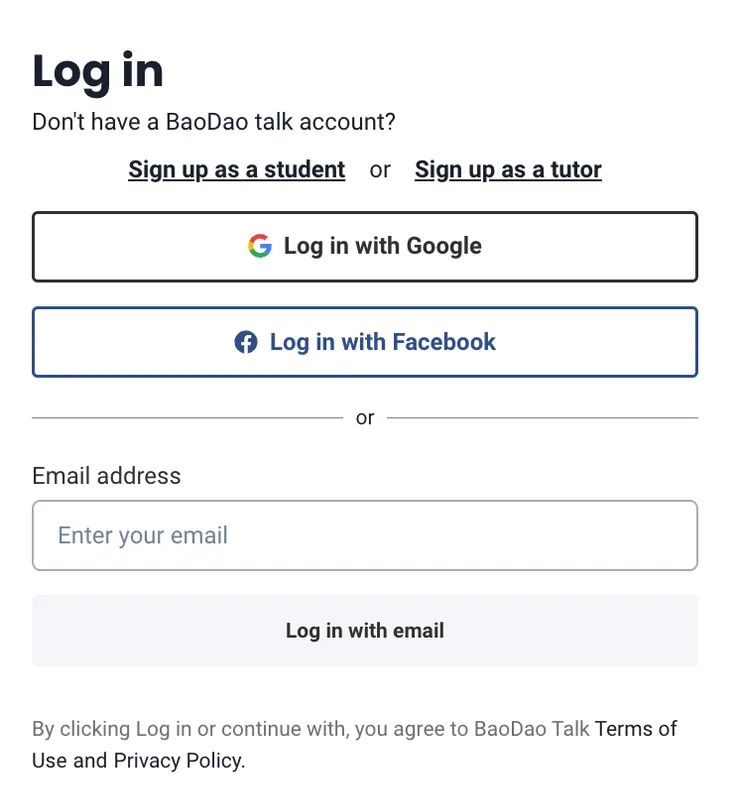Click inside the Enter your email box
Screen dimensions: 740x809
click(365, 535)
